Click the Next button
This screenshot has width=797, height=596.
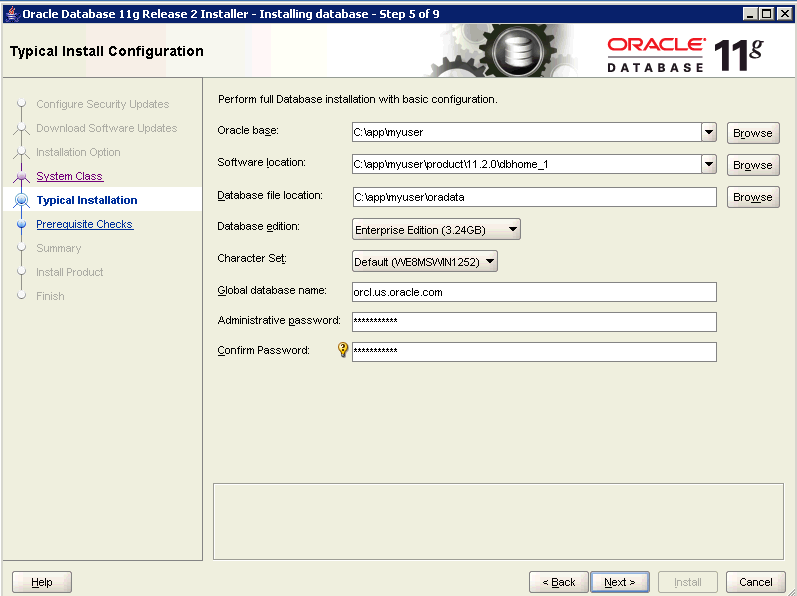pyautogui.click(x=620, y=582)
